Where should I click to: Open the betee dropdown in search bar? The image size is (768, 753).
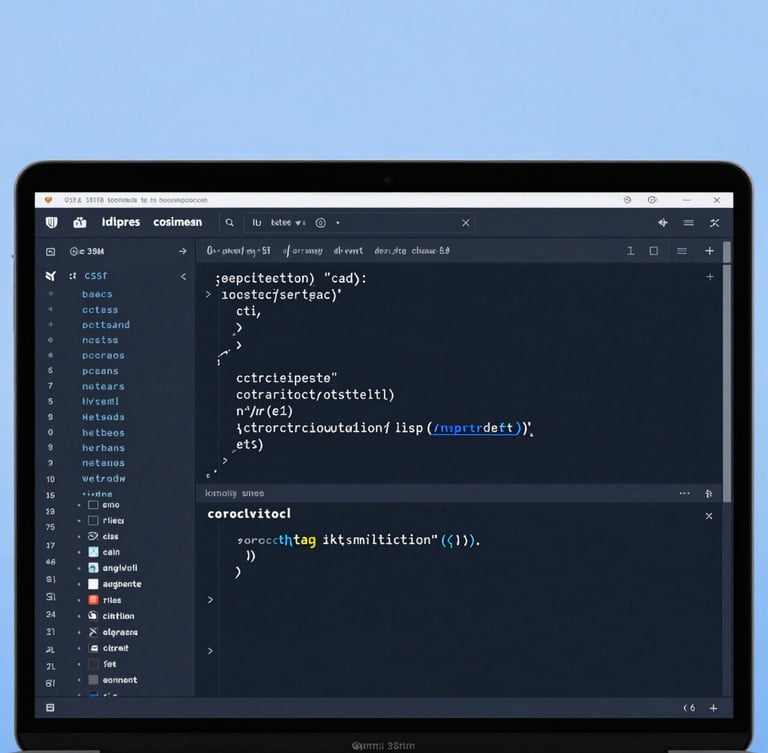(x=288, y=223)
